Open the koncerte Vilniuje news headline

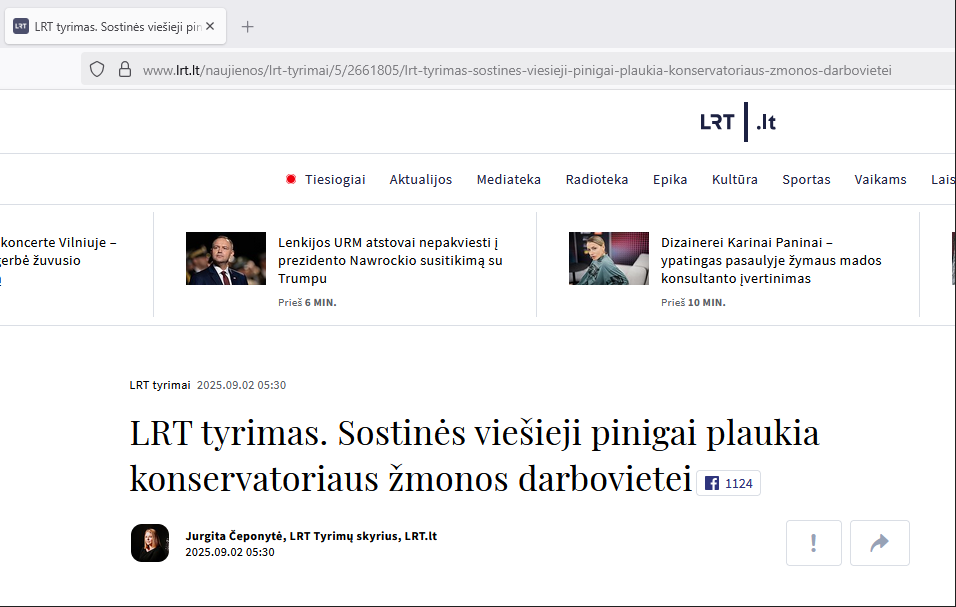pyautogui.click(x=58, y=260)
